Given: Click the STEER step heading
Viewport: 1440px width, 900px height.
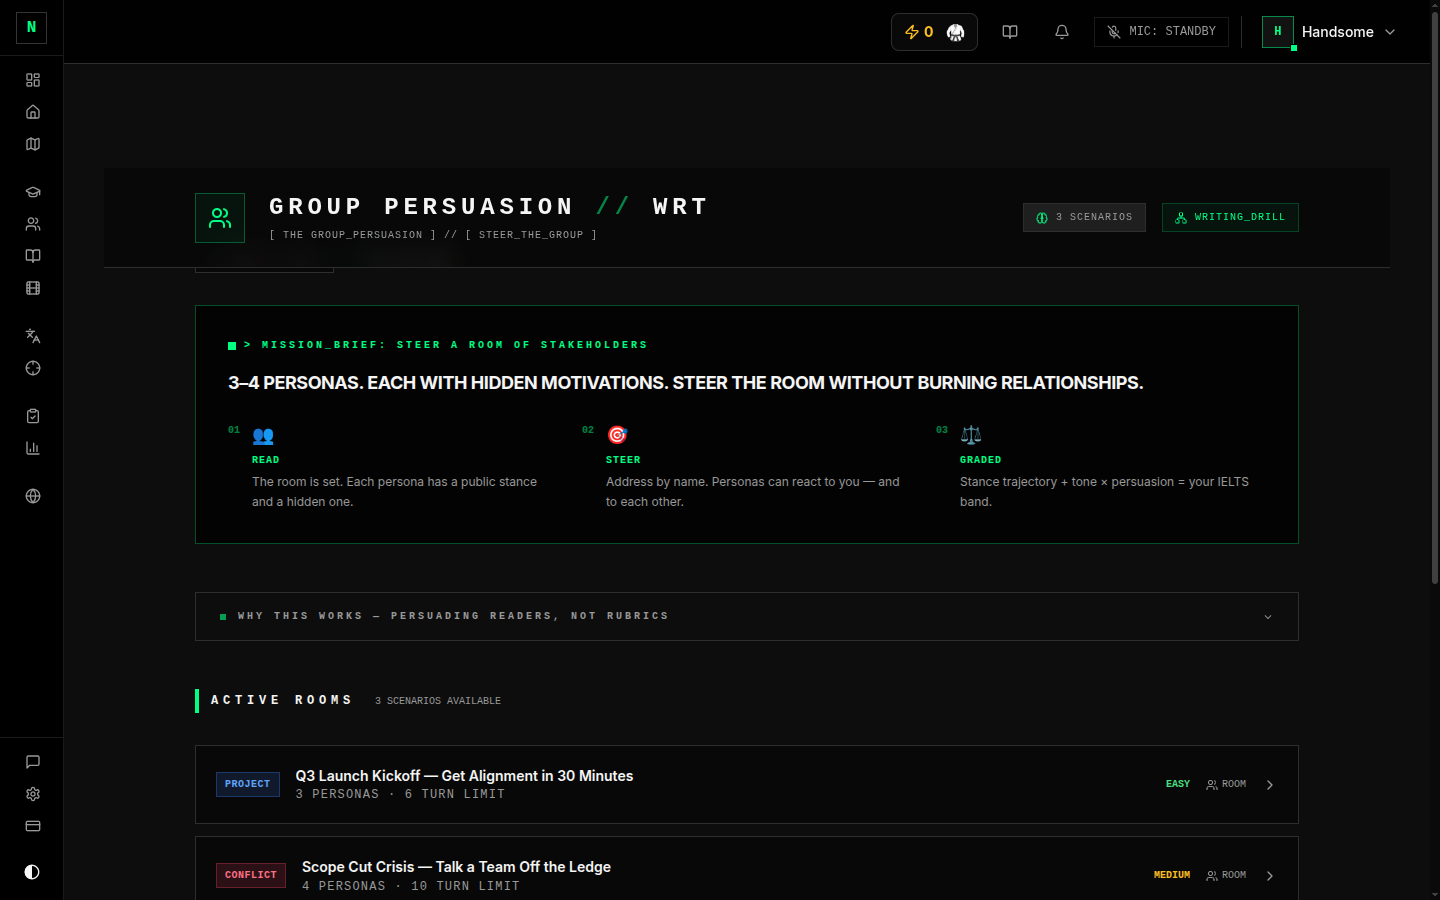Looking at the screenshot, I should (x=623, y=460).
